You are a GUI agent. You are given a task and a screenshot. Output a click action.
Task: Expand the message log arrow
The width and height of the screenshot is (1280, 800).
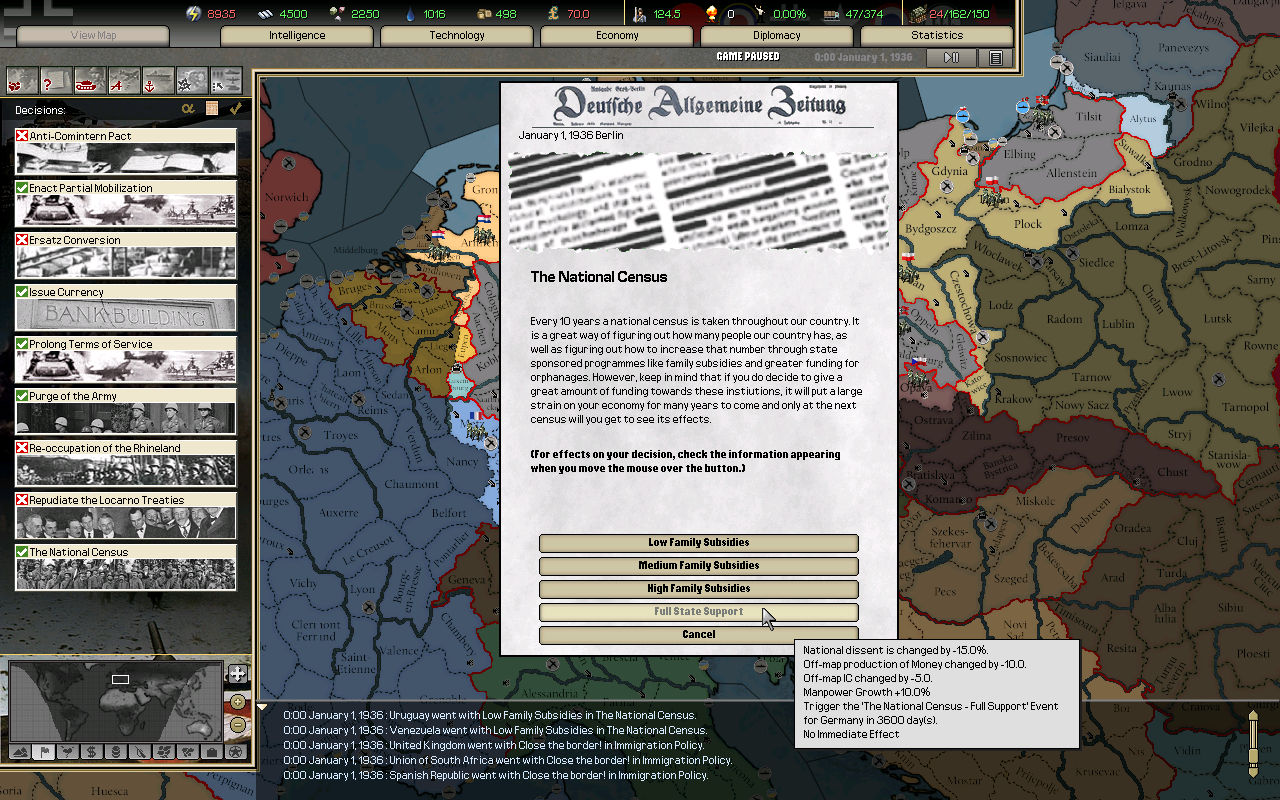[x=262, y=707]
